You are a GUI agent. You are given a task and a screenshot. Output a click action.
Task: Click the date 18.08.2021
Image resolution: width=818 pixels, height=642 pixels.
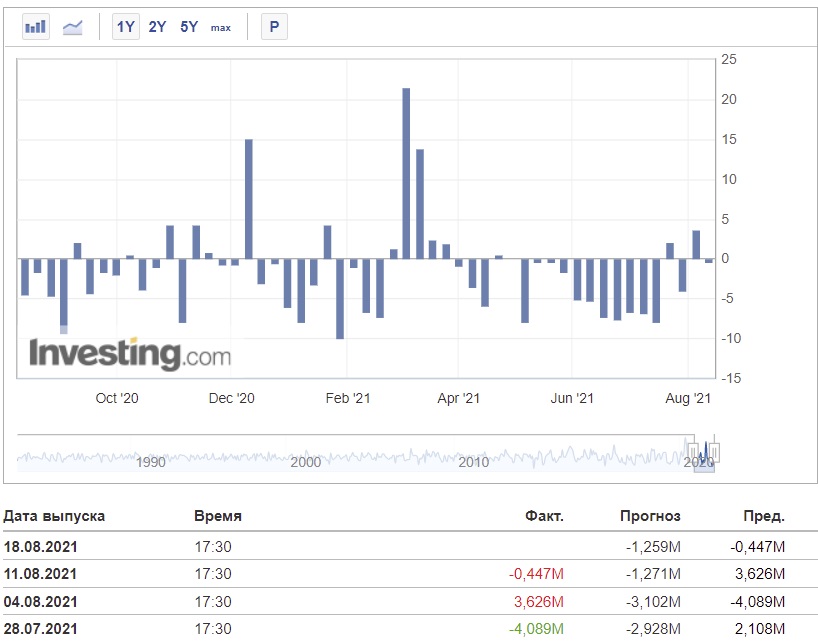(x=40, y=547)
